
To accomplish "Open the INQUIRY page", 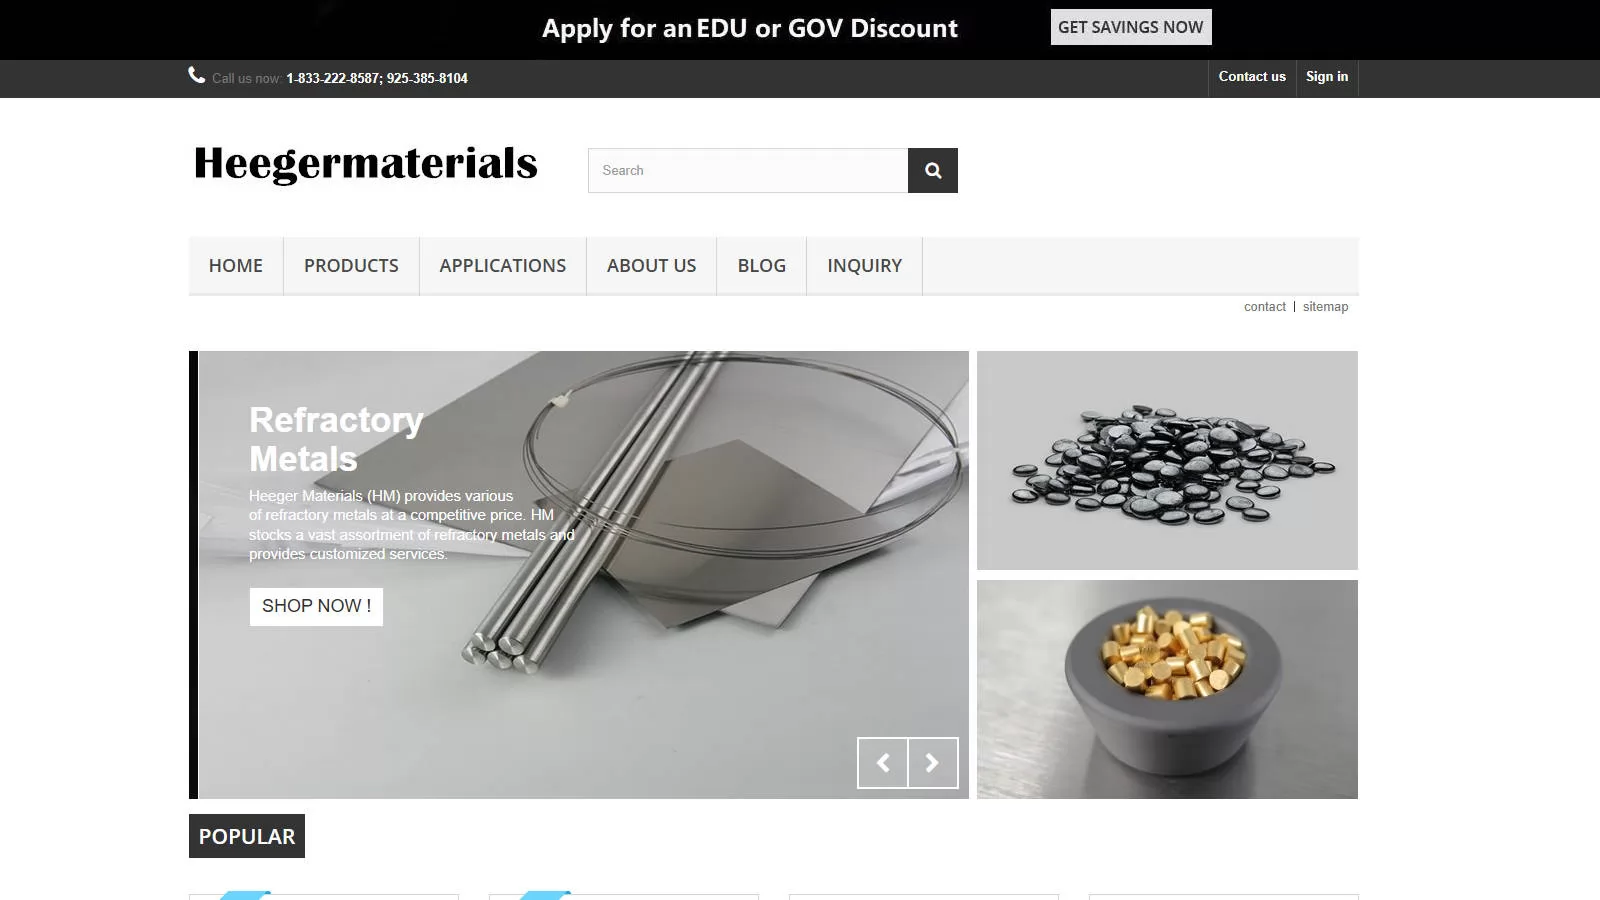I will coord(865,266).
